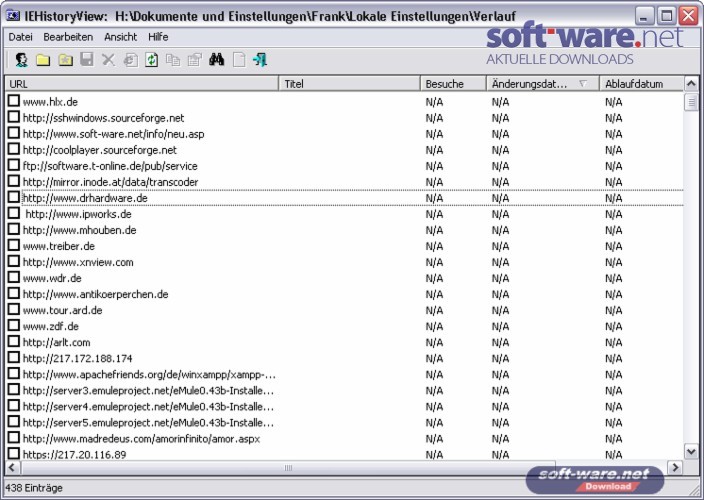Sort by the URL column header
The image size is (704, 500).
(142, 84)
